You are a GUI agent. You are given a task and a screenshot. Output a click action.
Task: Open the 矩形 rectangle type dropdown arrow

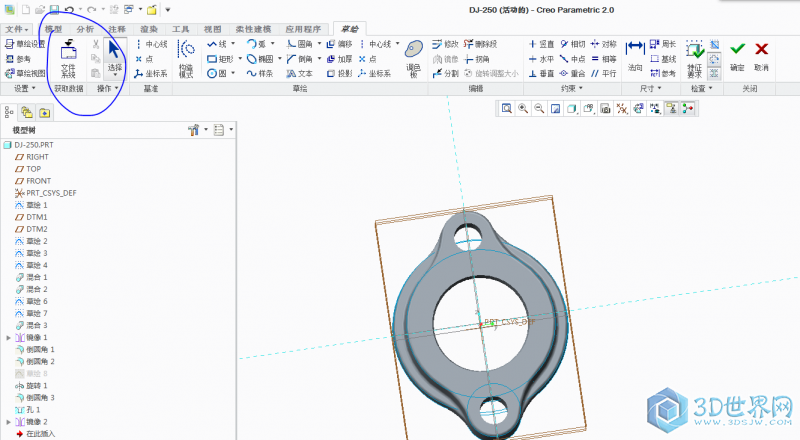[240, 59]
